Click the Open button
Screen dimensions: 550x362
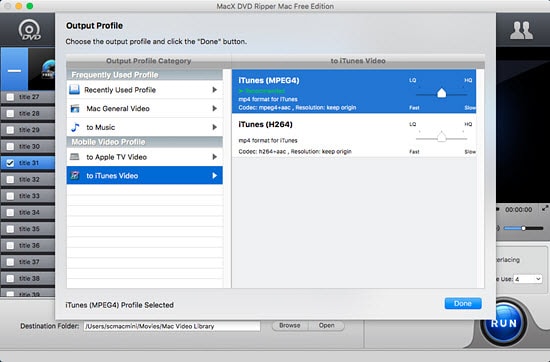coord(327,326)
